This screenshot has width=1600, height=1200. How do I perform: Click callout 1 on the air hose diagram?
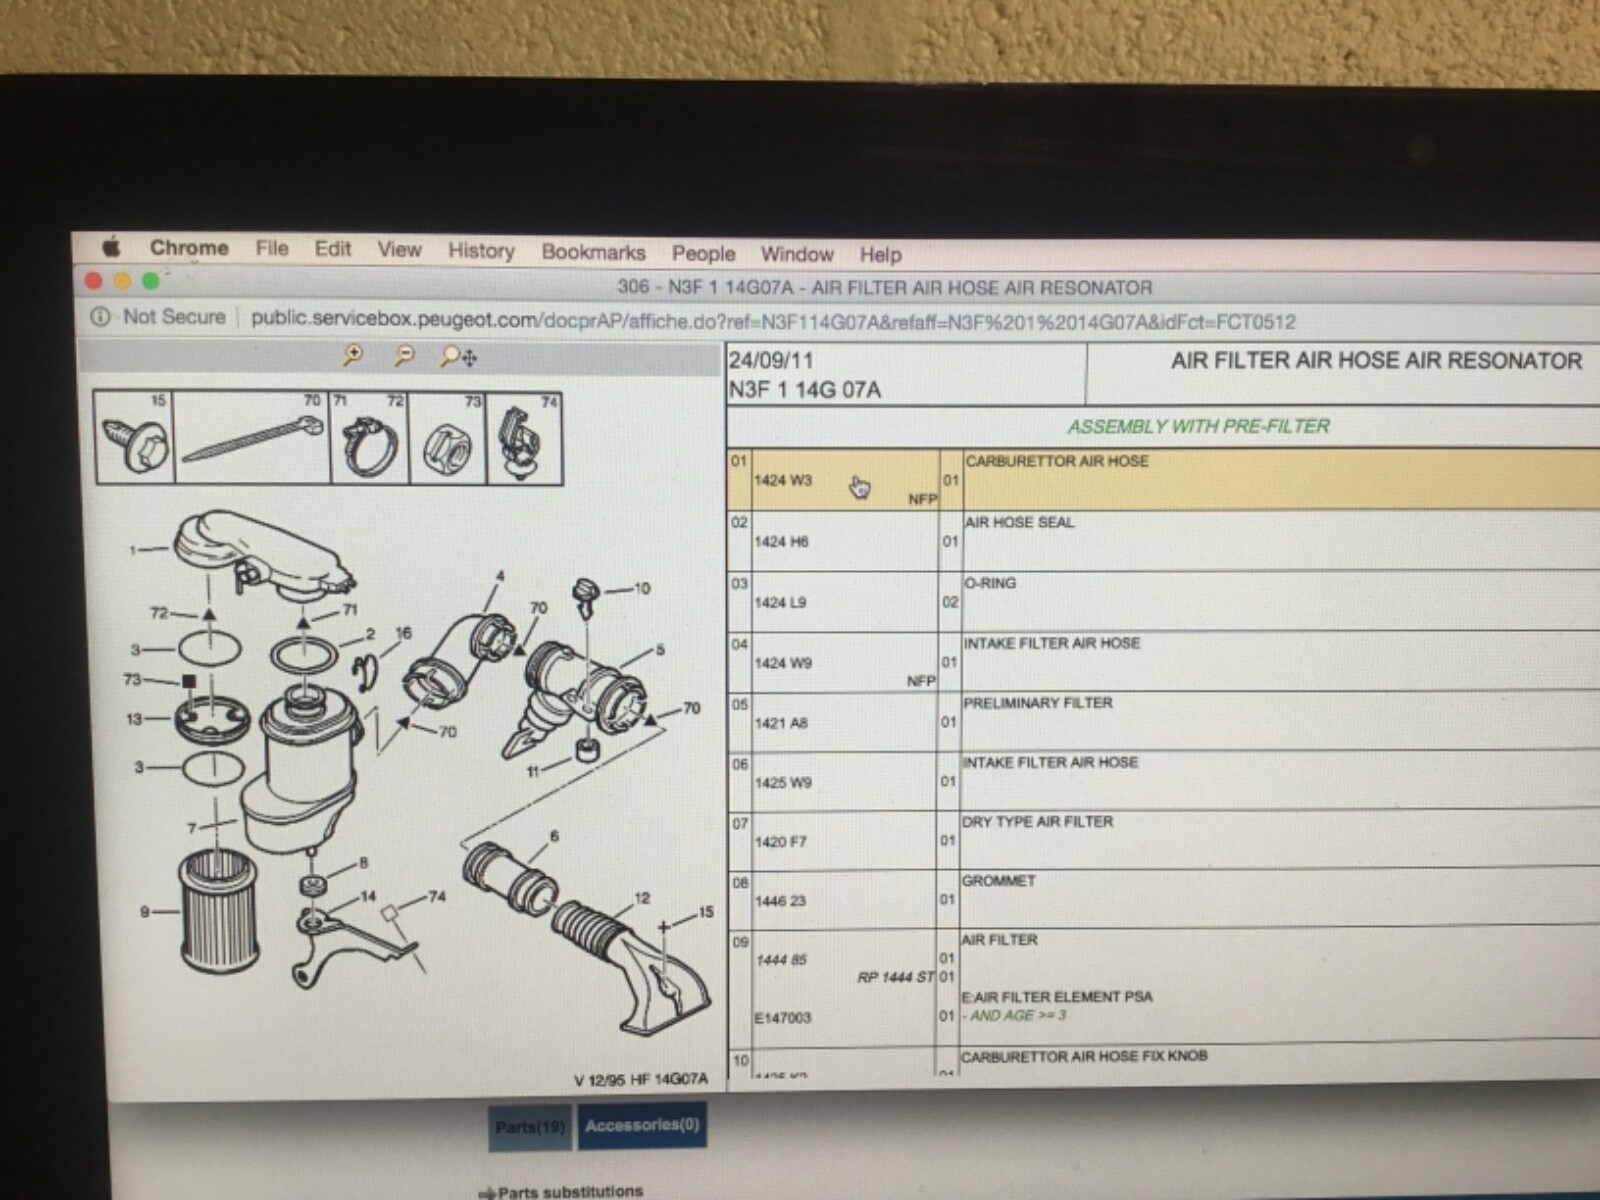(x=133, y=549)
